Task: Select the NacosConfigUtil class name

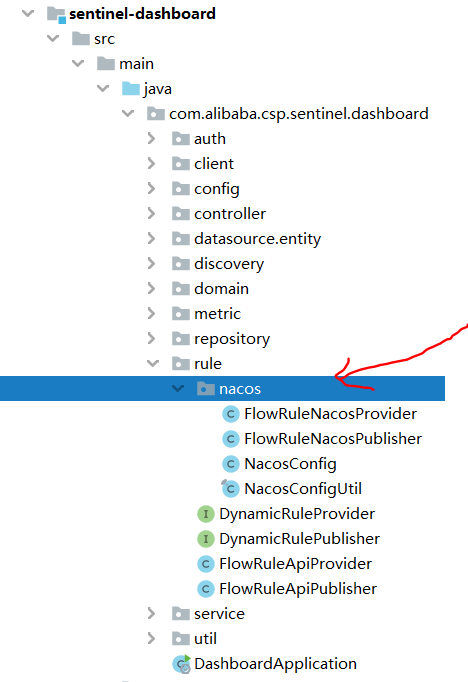Action: coord(303,489)
